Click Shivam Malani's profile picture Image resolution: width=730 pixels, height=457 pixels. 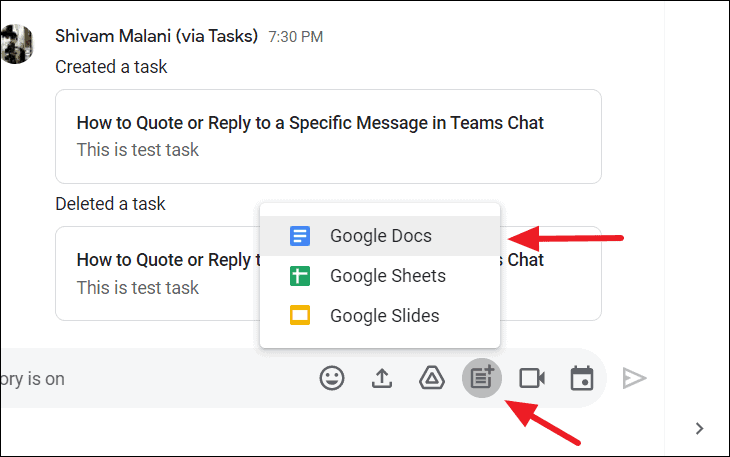(x=17, y=44)
